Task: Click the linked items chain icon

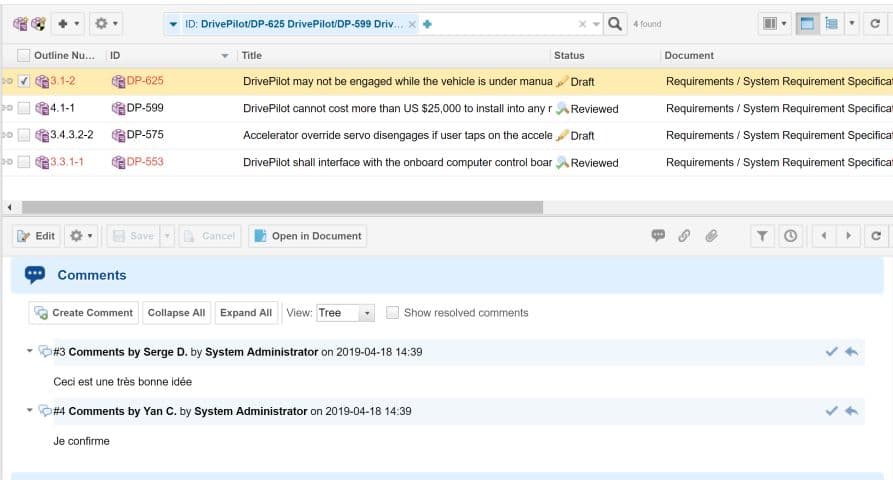Action: click(x=685, y=236)
